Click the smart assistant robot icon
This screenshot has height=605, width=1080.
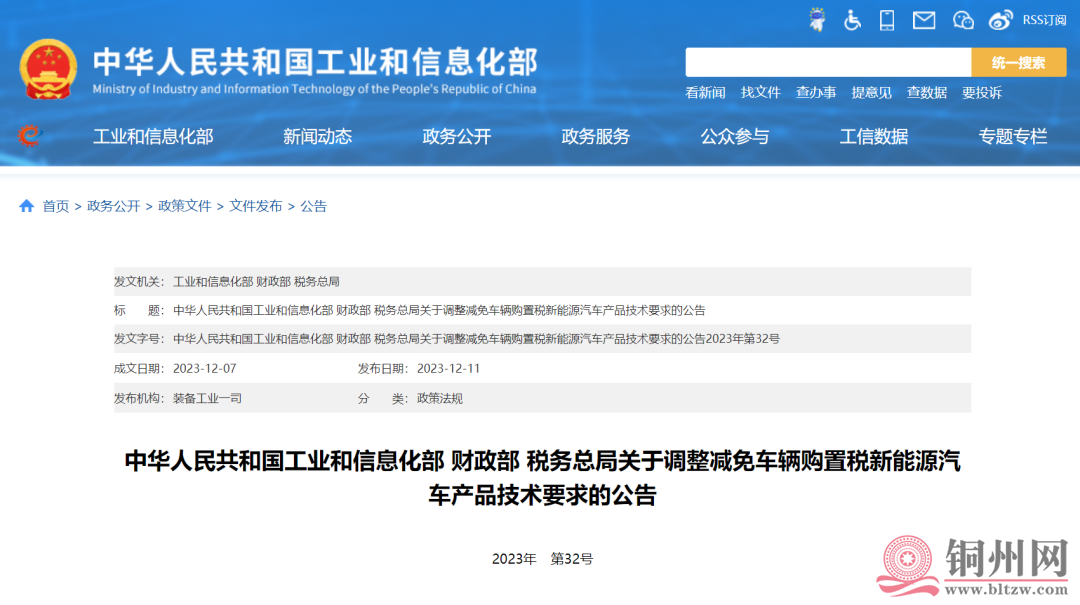817,20
